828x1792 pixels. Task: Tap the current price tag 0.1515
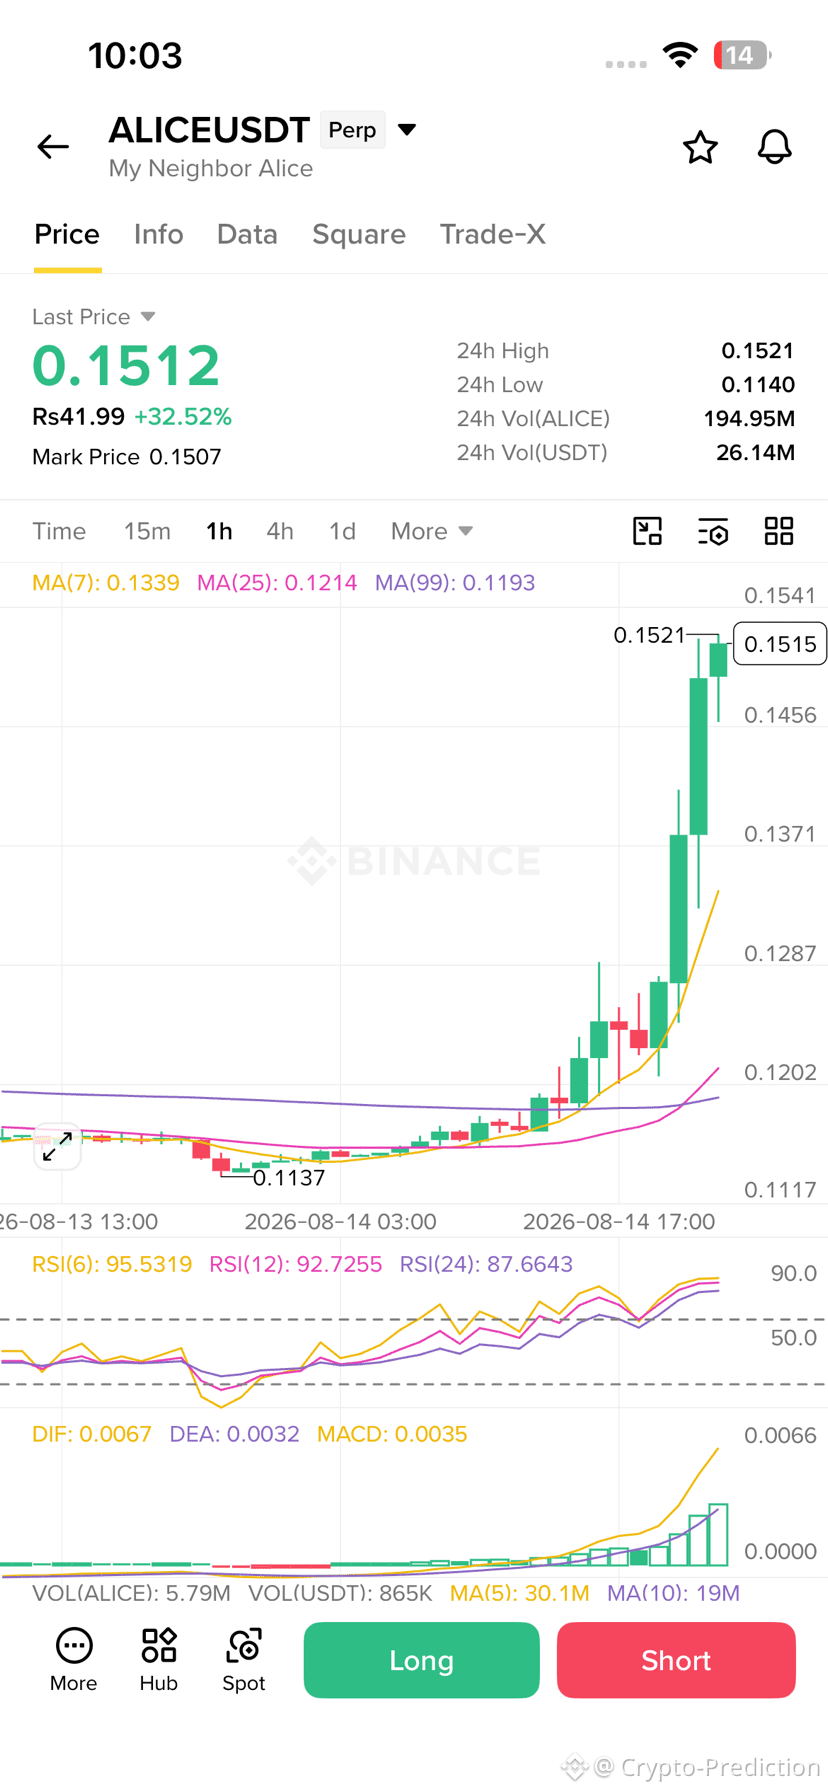pyautogui.click(x=780, y=644)
